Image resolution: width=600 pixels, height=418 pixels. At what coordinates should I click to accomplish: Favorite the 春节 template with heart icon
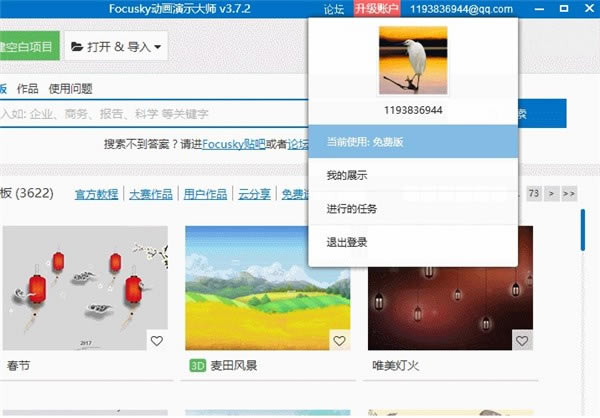pyautogui.click(x=157, y=340)
